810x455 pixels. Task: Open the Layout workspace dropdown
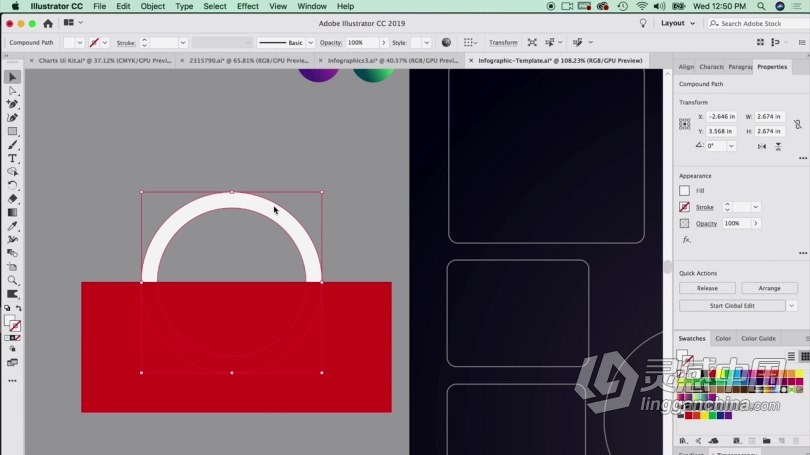(x=679, y=23)
